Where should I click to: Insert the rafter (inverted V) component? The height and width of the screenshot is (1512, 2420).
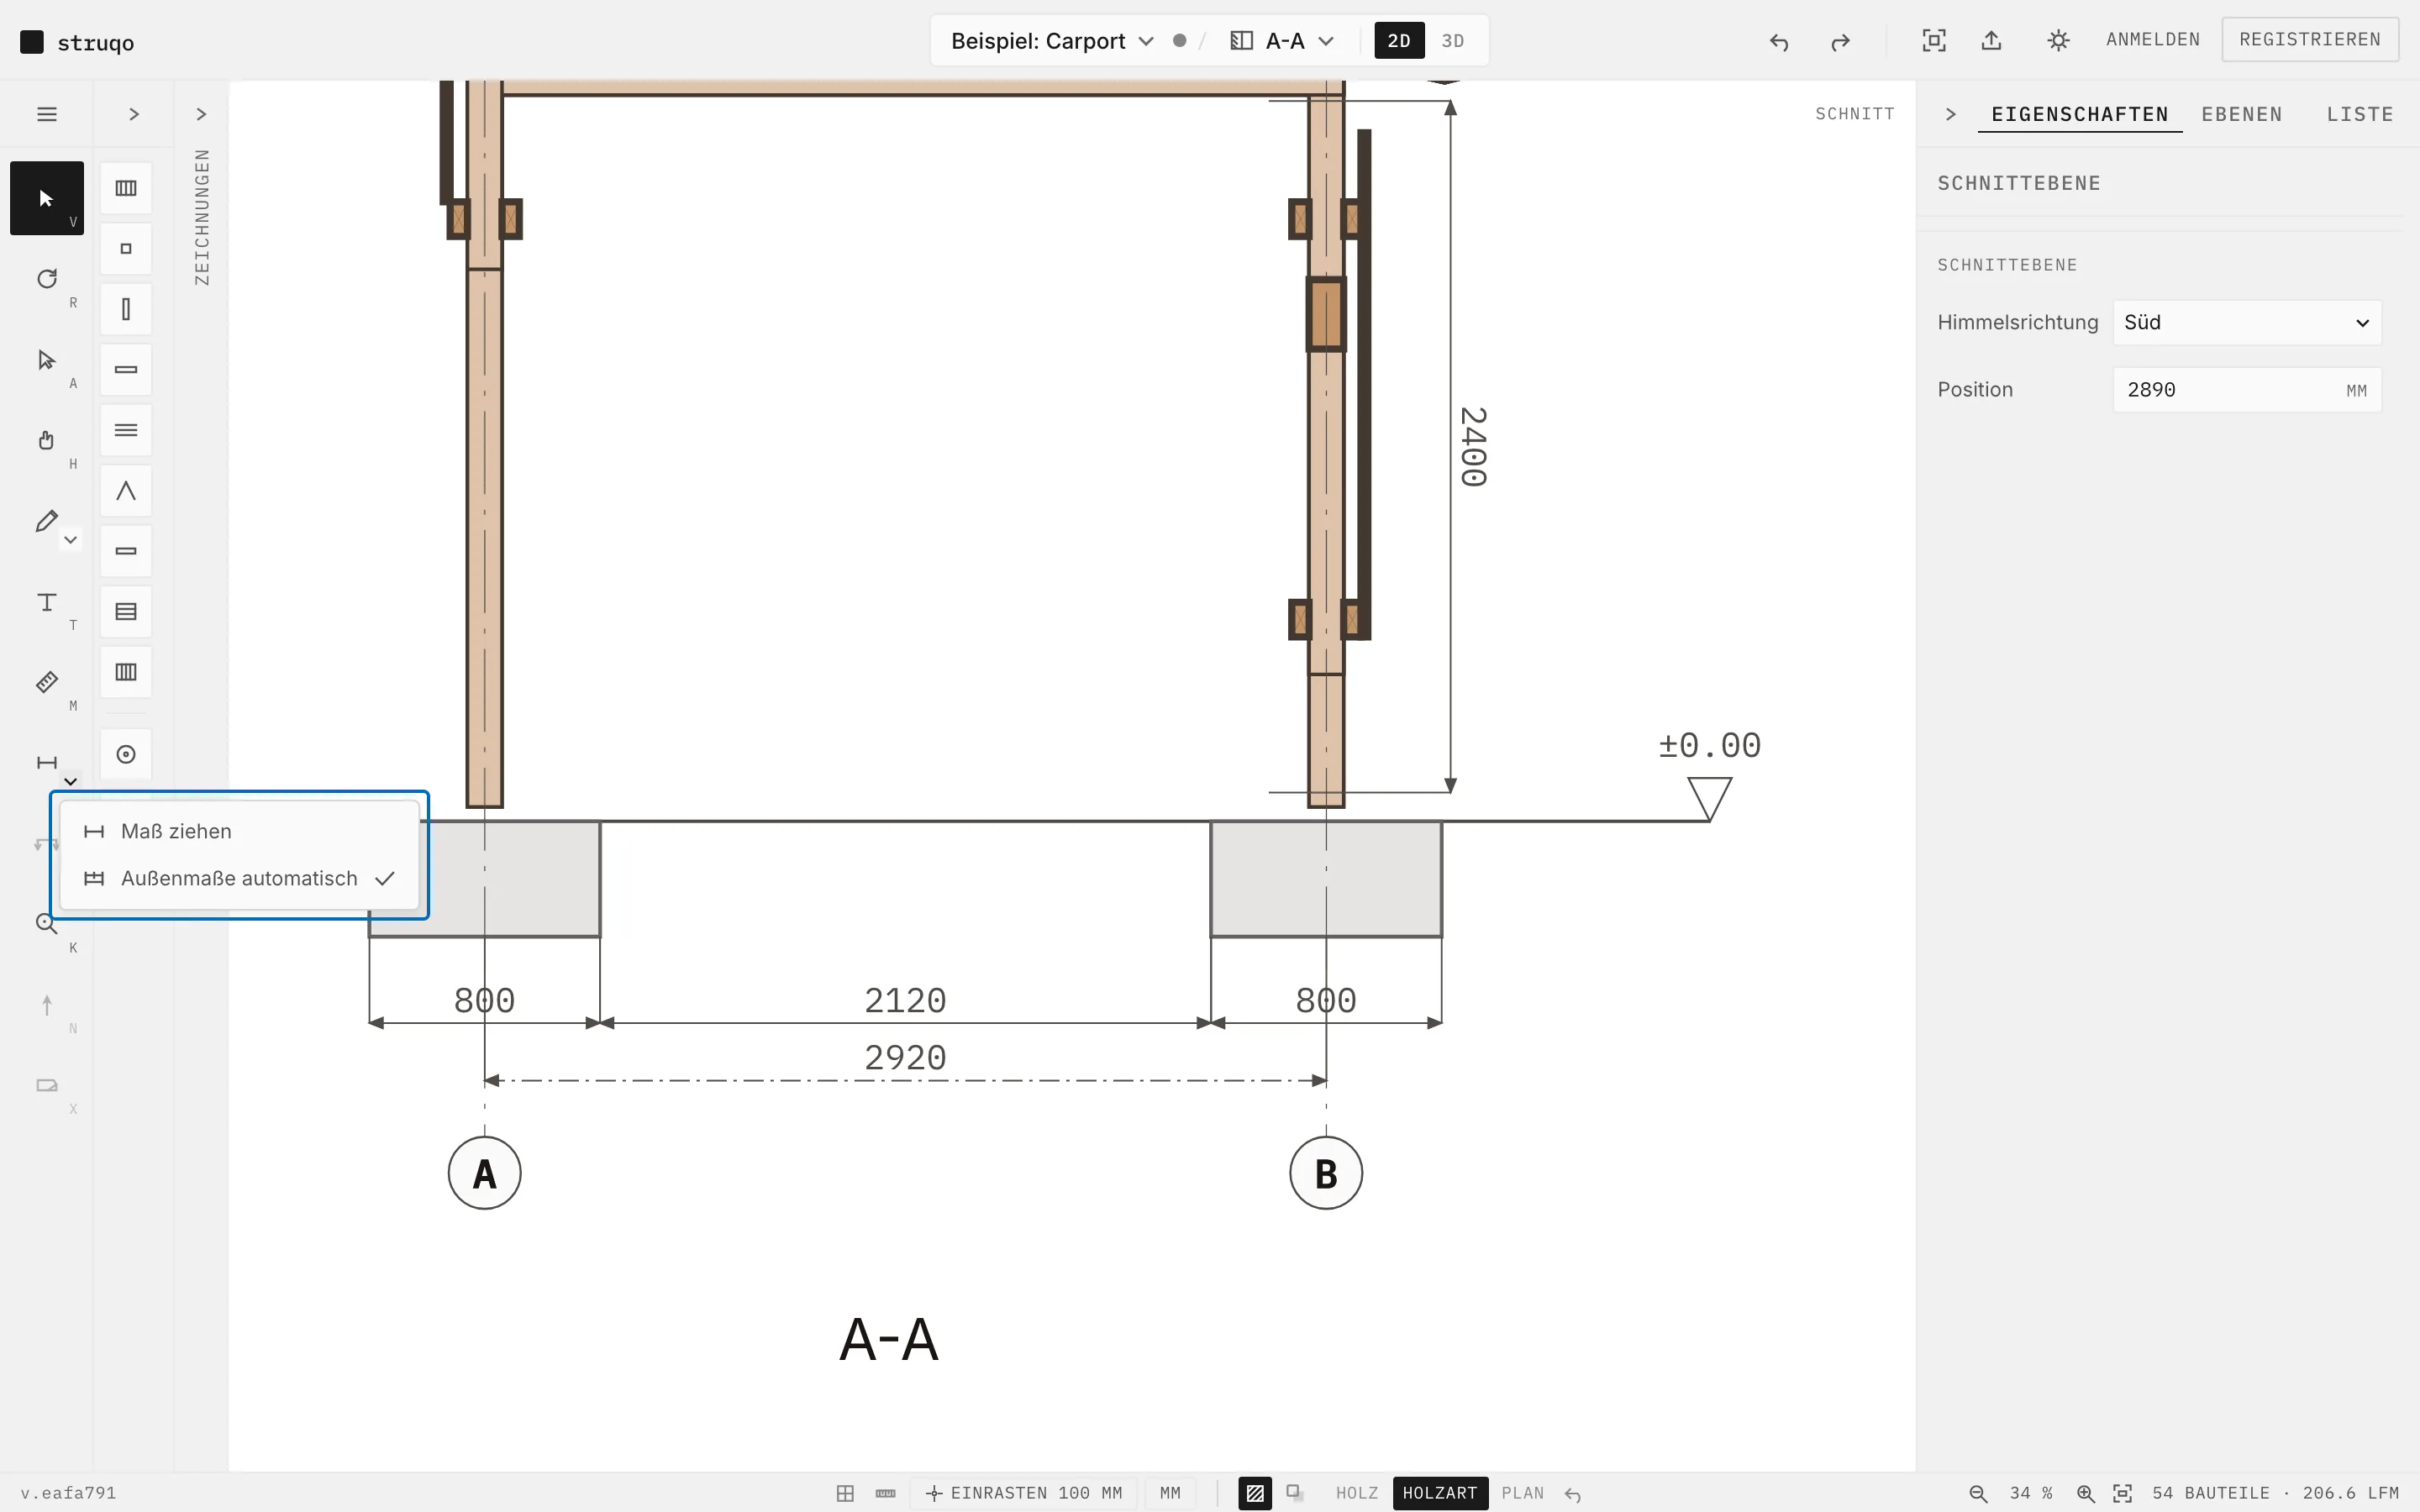click(x=126, y=491)
